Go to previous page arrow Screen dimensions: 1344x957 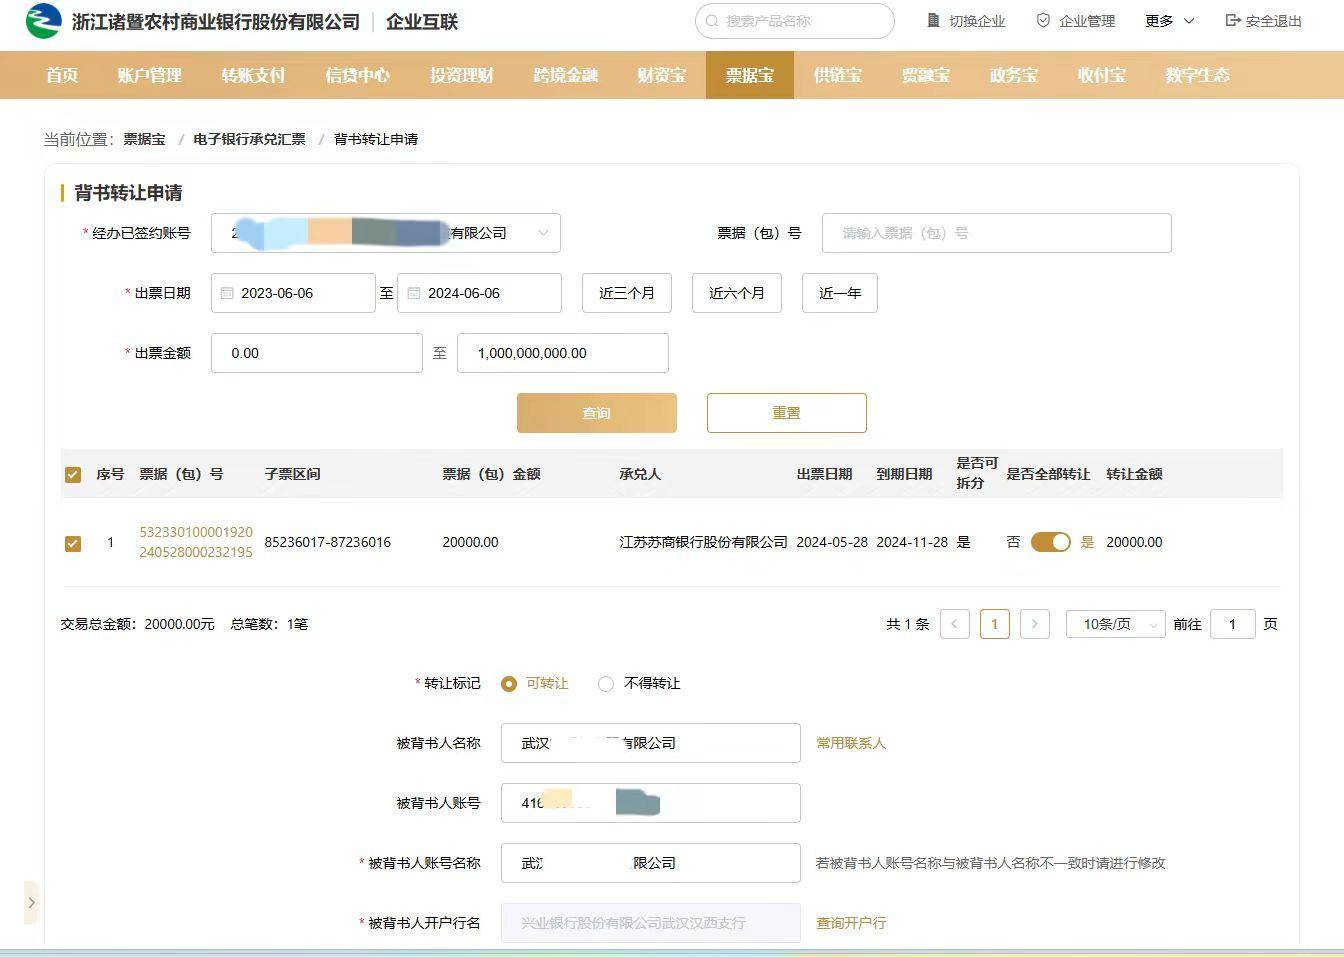(955, 624)
